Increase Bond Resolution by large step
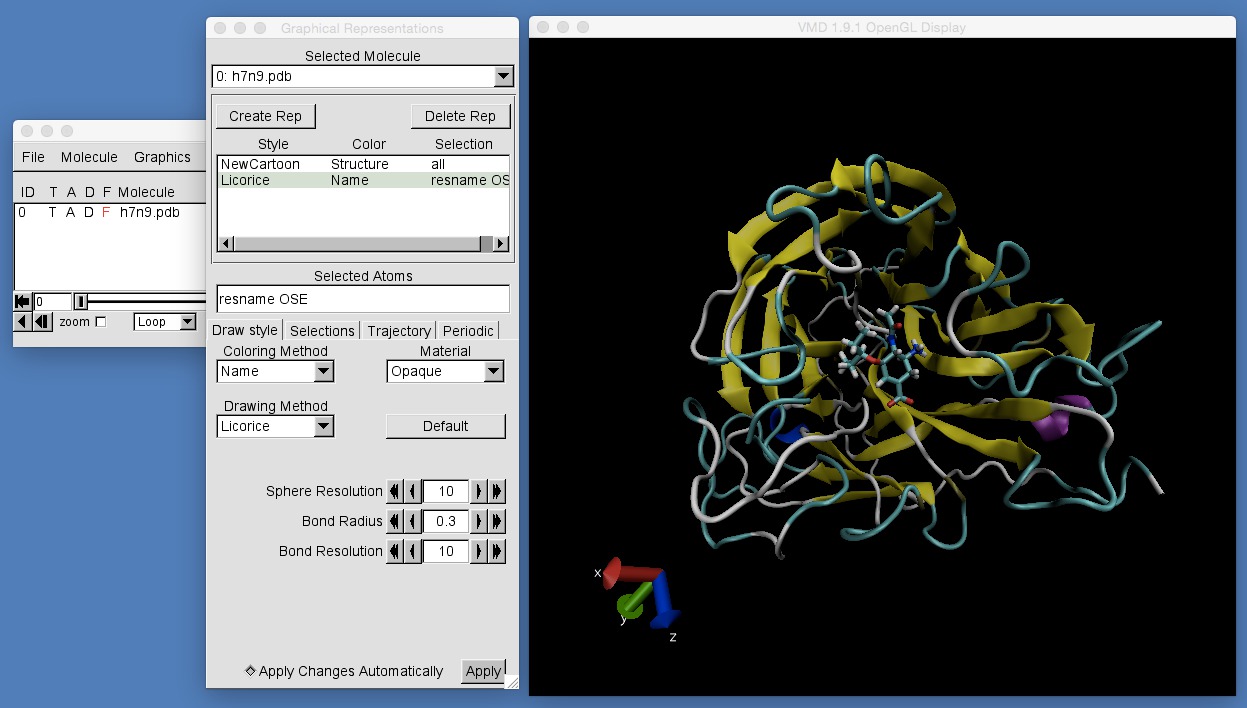Screen dimensions: 1247x708 click(x=497, y=551)
